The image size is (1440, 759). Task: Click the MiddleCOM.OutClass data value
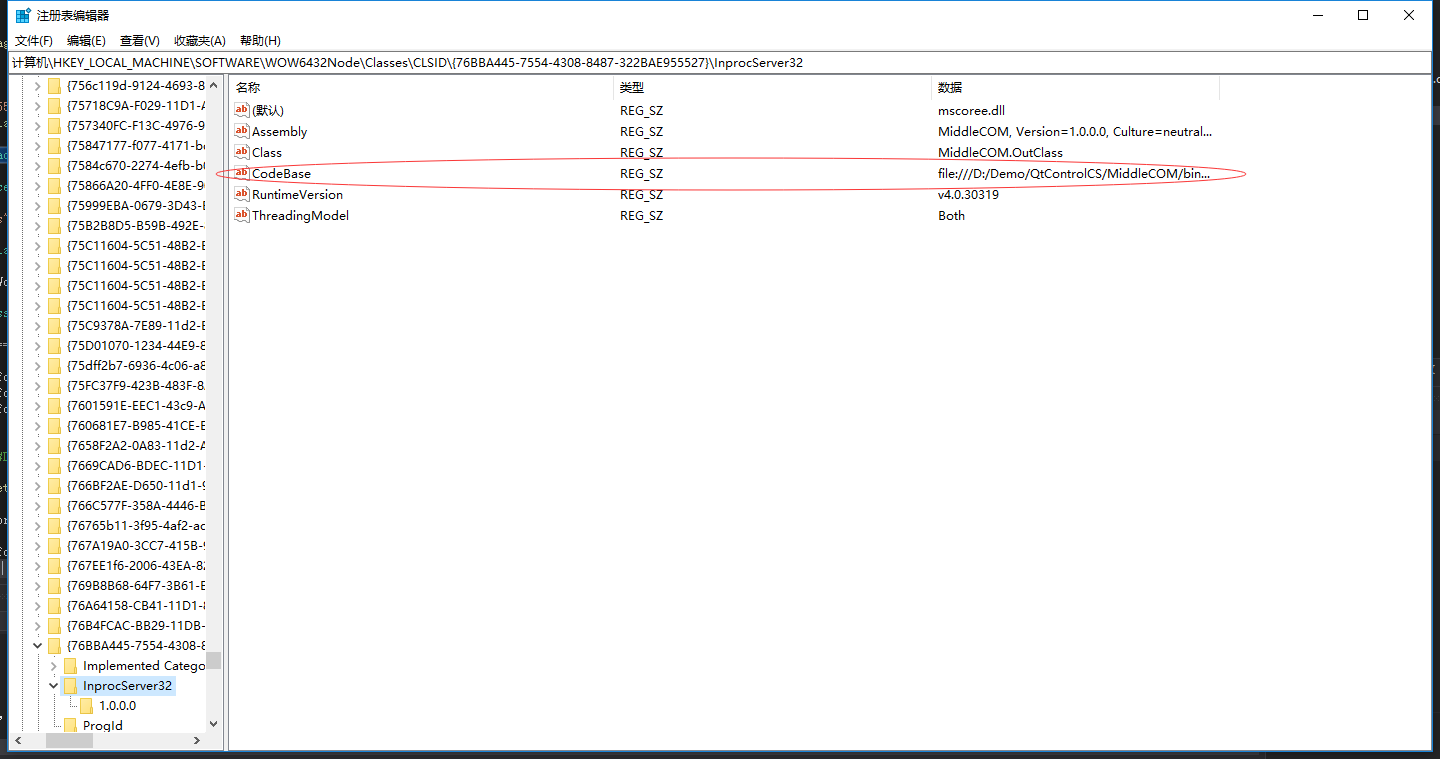[x=1000, y=152]
